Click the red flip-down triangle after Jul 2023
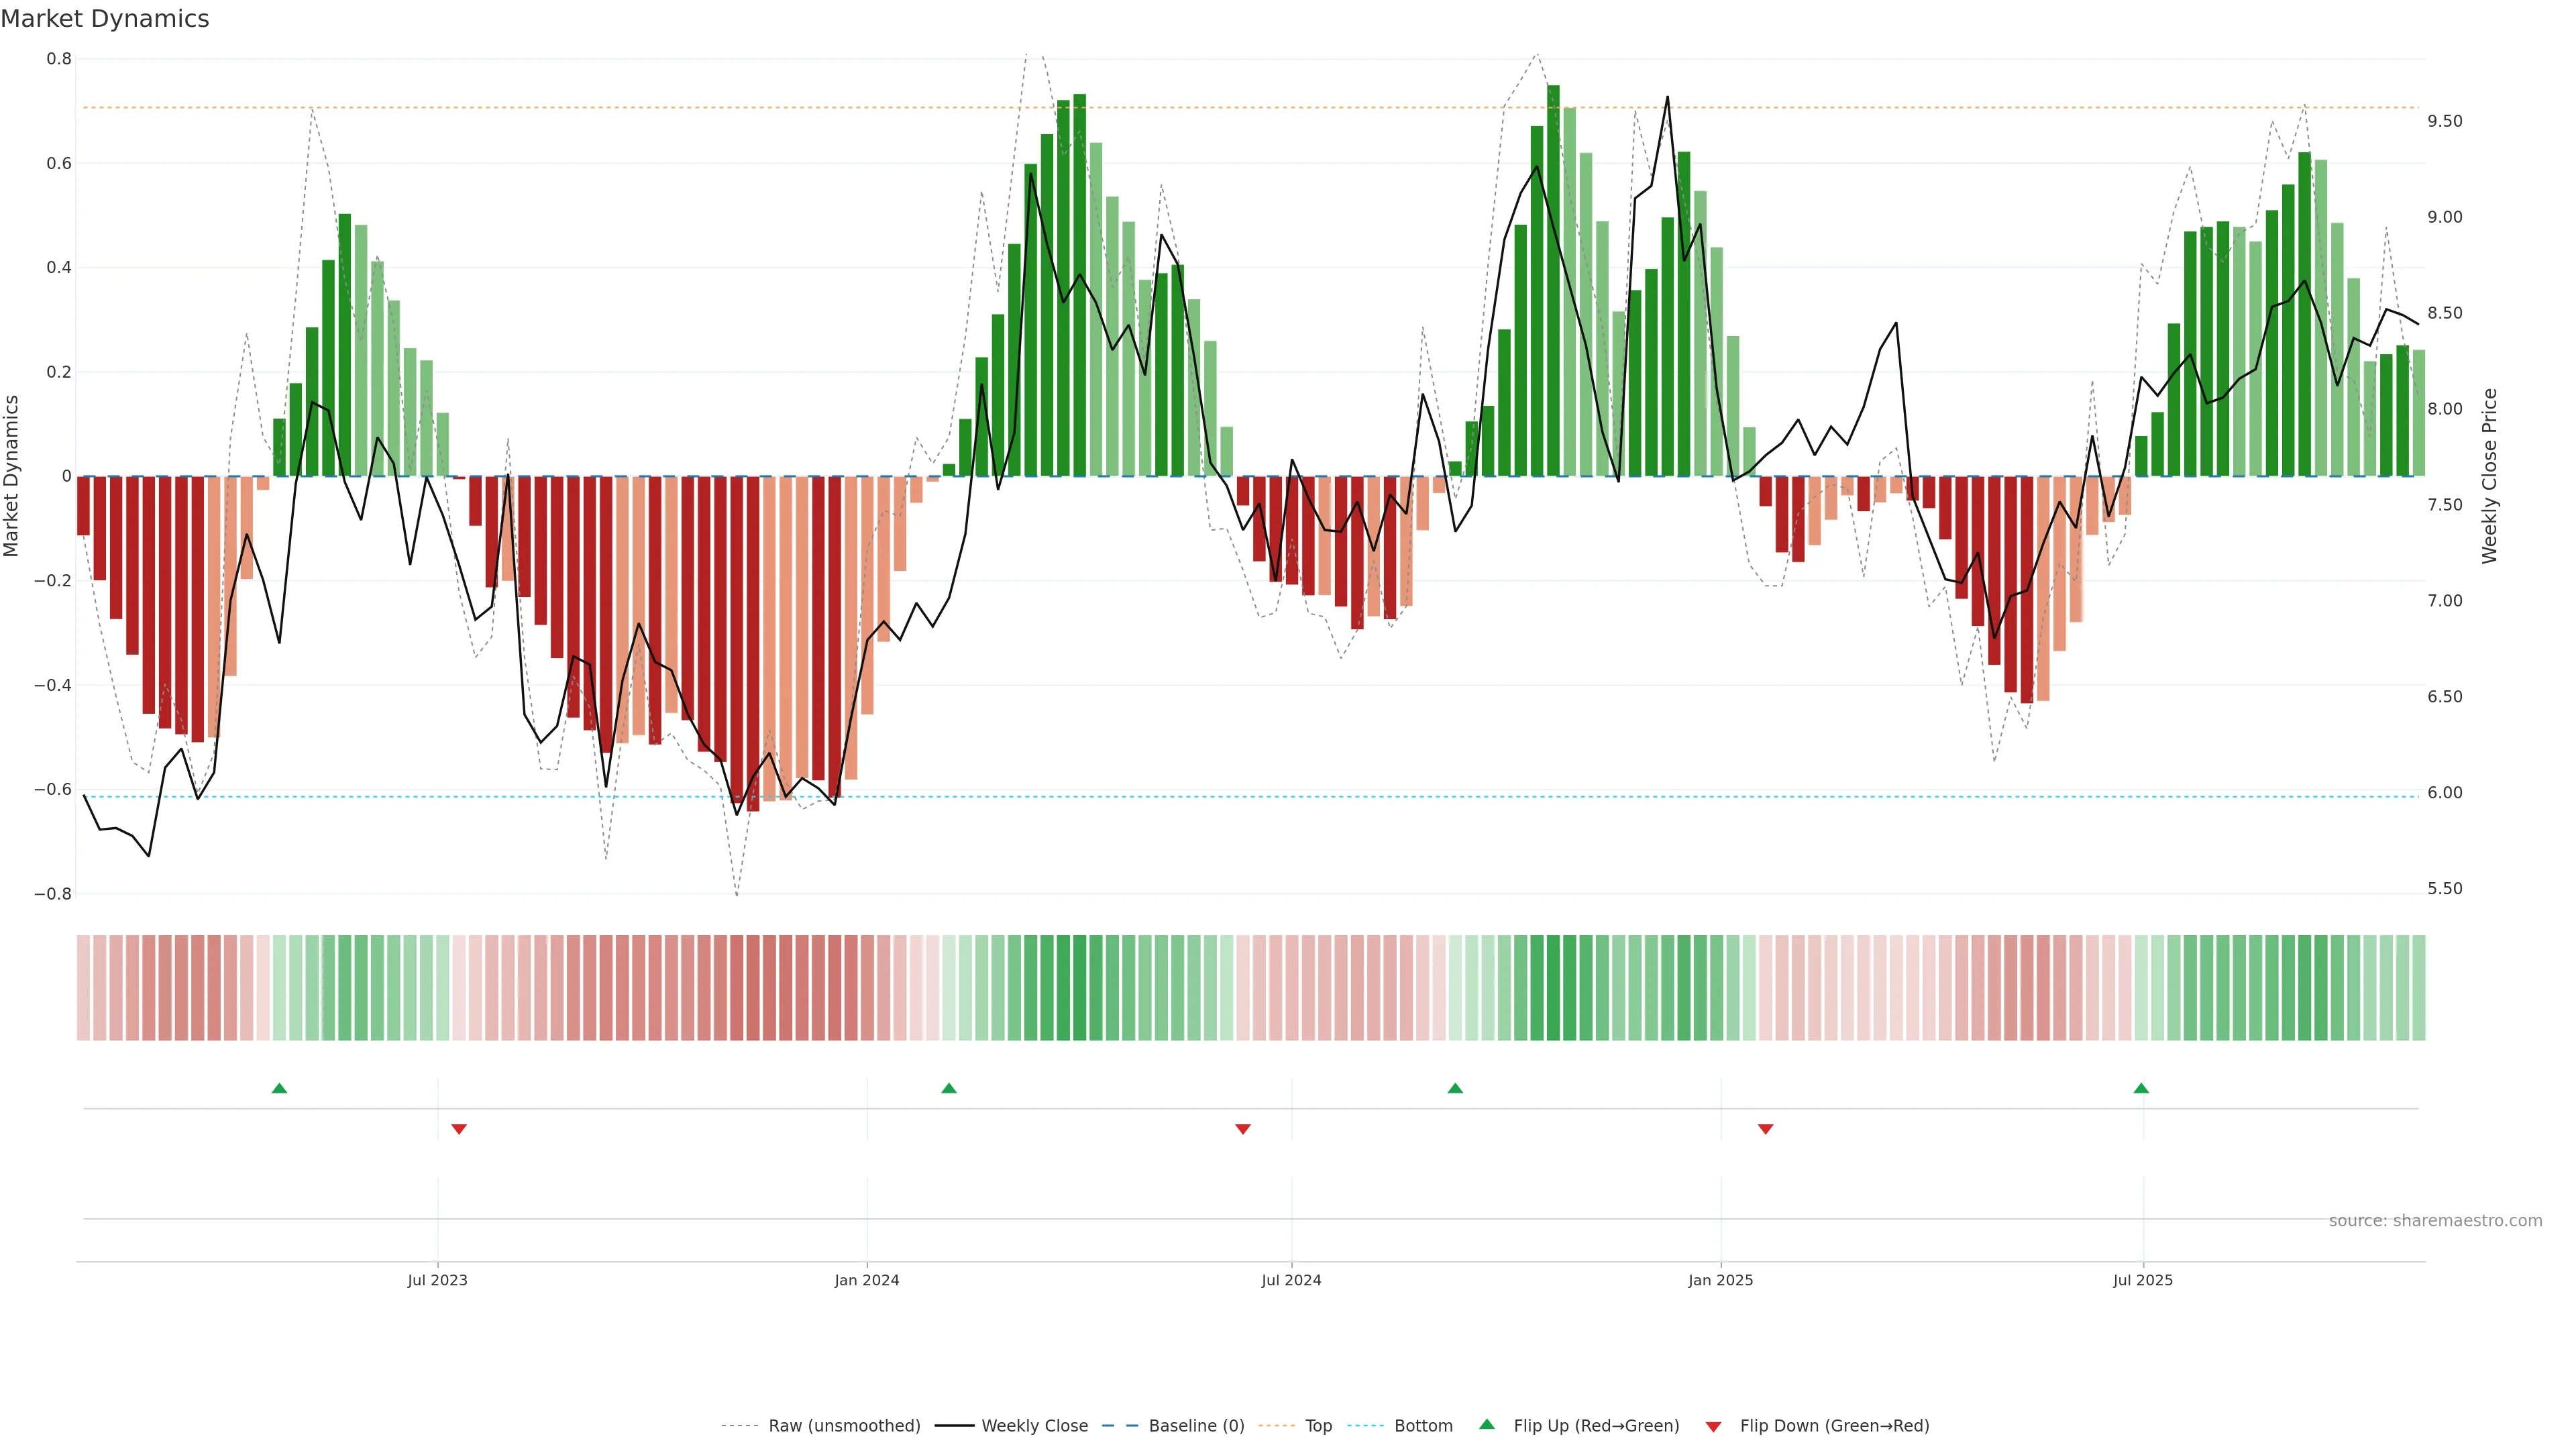Screen dimensions: 2576x1449 click(x=459, y=1129)
